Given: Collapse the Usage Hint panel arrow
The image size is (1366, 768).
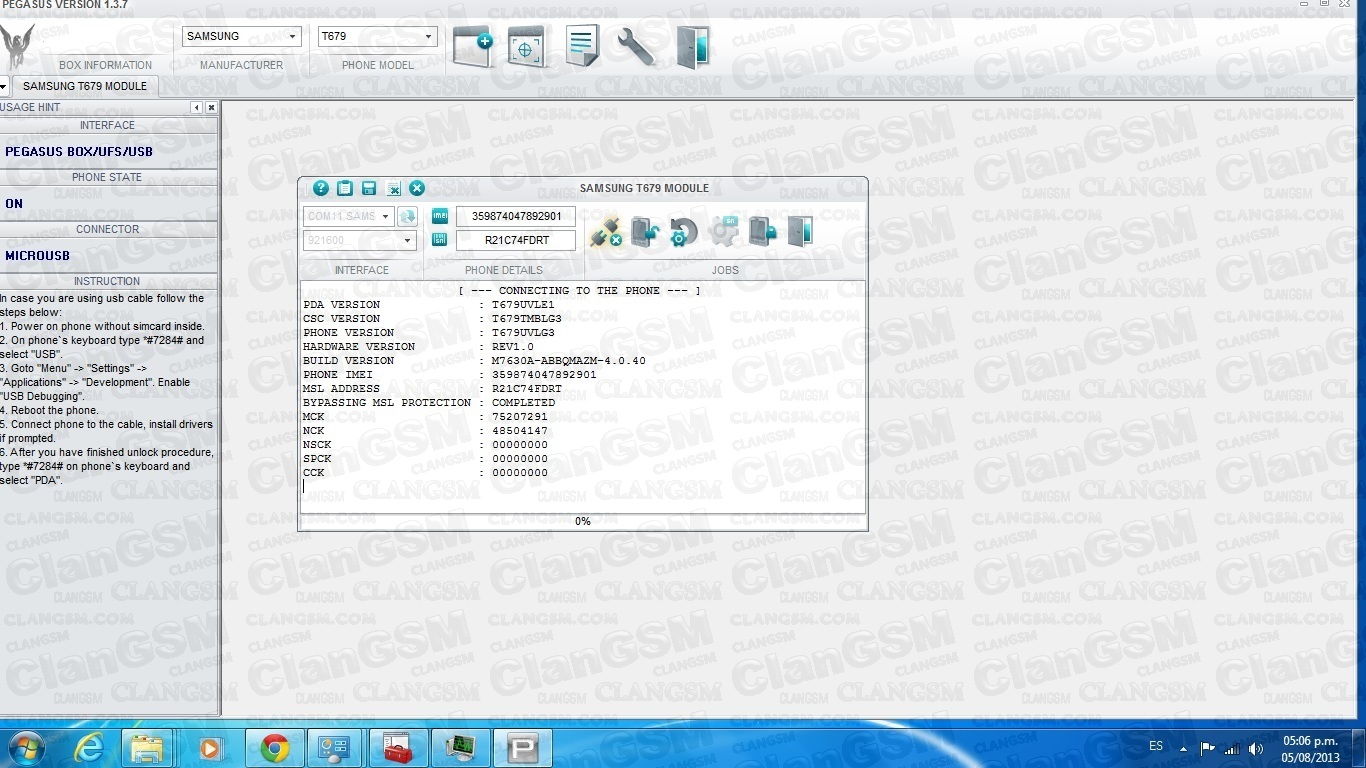Looking at the screenshot, I should coord(196,107).
